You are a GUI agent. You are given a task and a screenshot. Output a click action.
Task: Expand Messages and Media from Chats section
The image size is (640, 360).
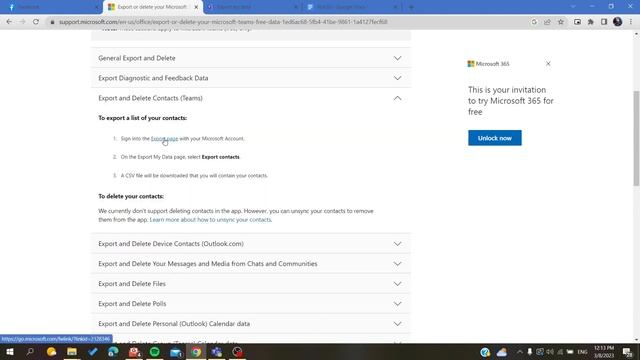251,264
